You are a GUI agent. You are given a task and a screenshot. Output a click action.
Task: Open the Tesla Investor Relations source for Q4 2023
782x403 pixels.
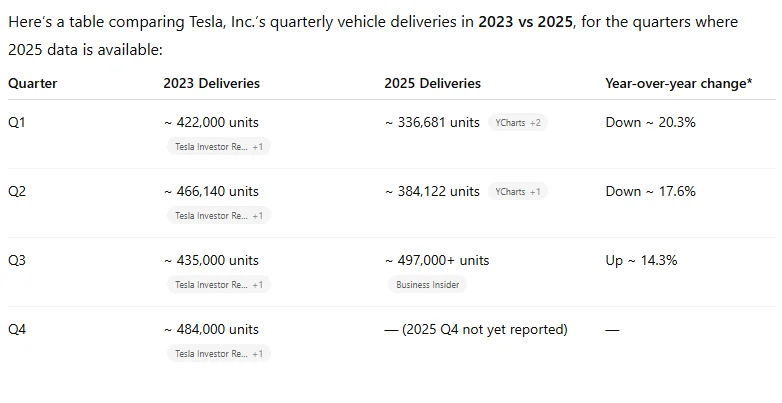(217, 353)
